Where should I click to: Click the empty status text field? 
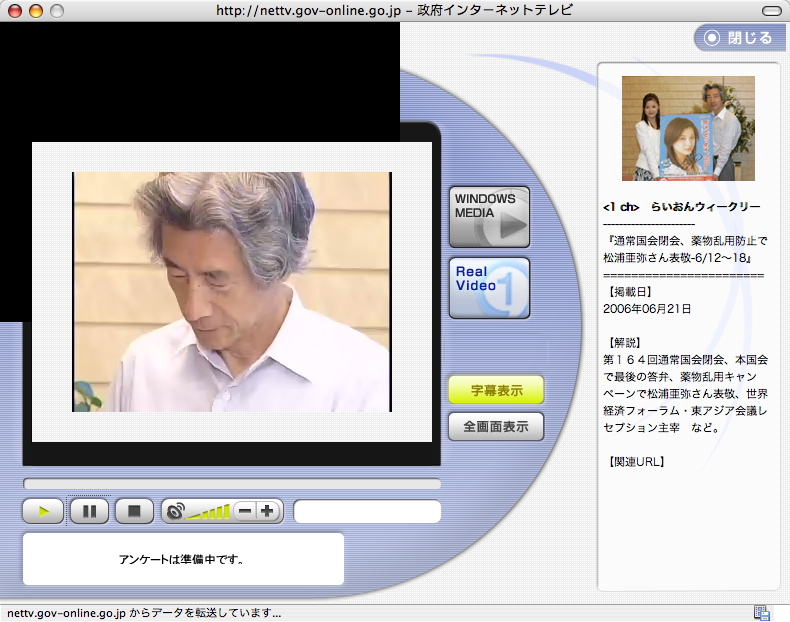367,512
